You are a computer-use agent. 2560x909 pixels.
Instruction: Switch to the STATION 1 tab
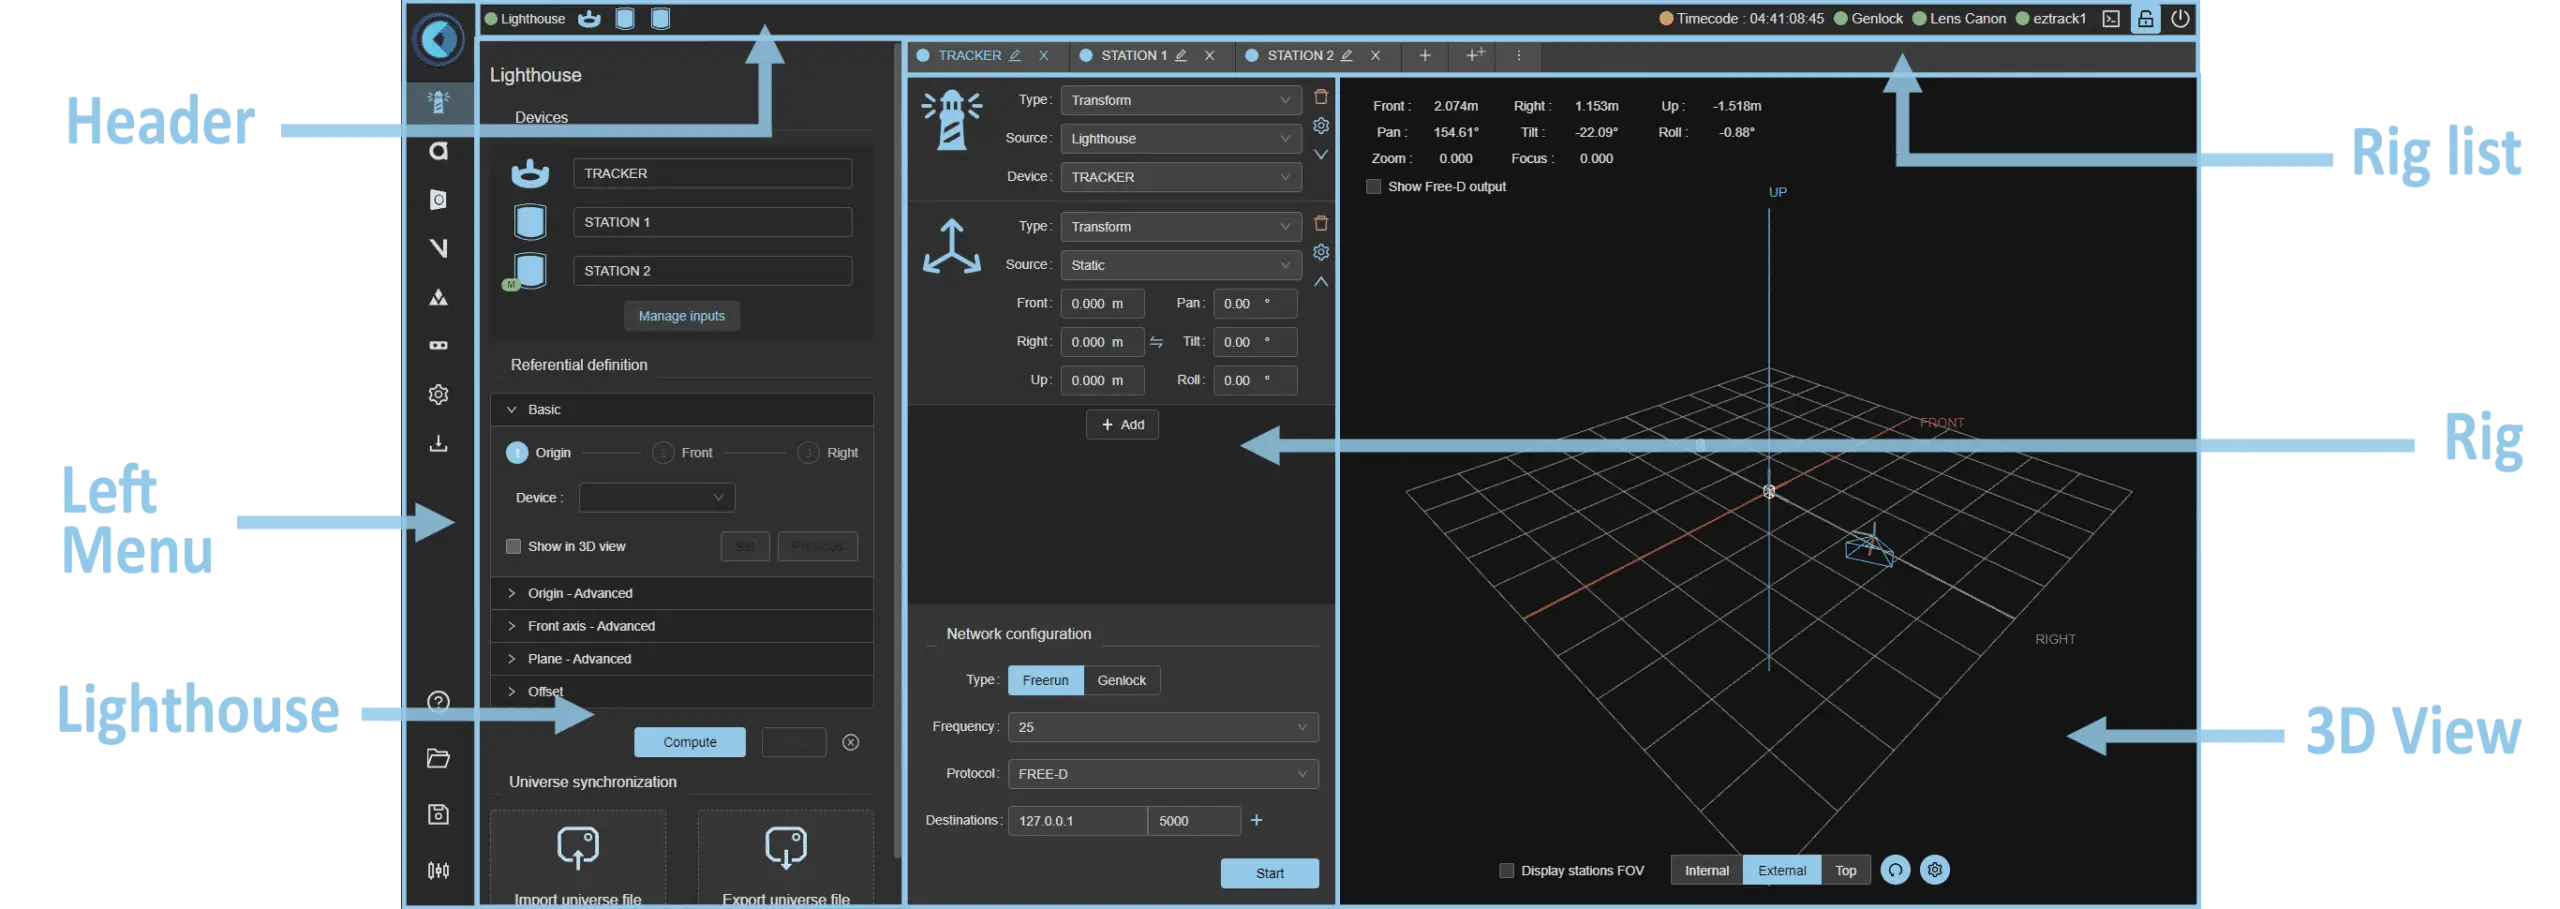click(1133, 56)
